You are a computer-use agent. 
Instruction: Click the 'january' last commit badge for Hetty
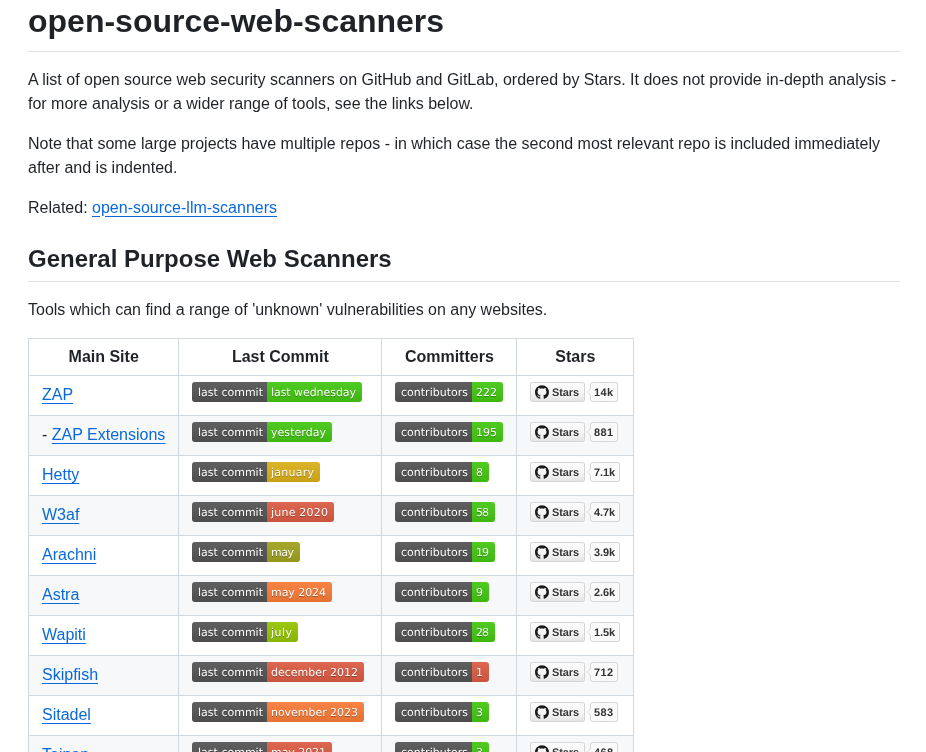coord(256,473)
